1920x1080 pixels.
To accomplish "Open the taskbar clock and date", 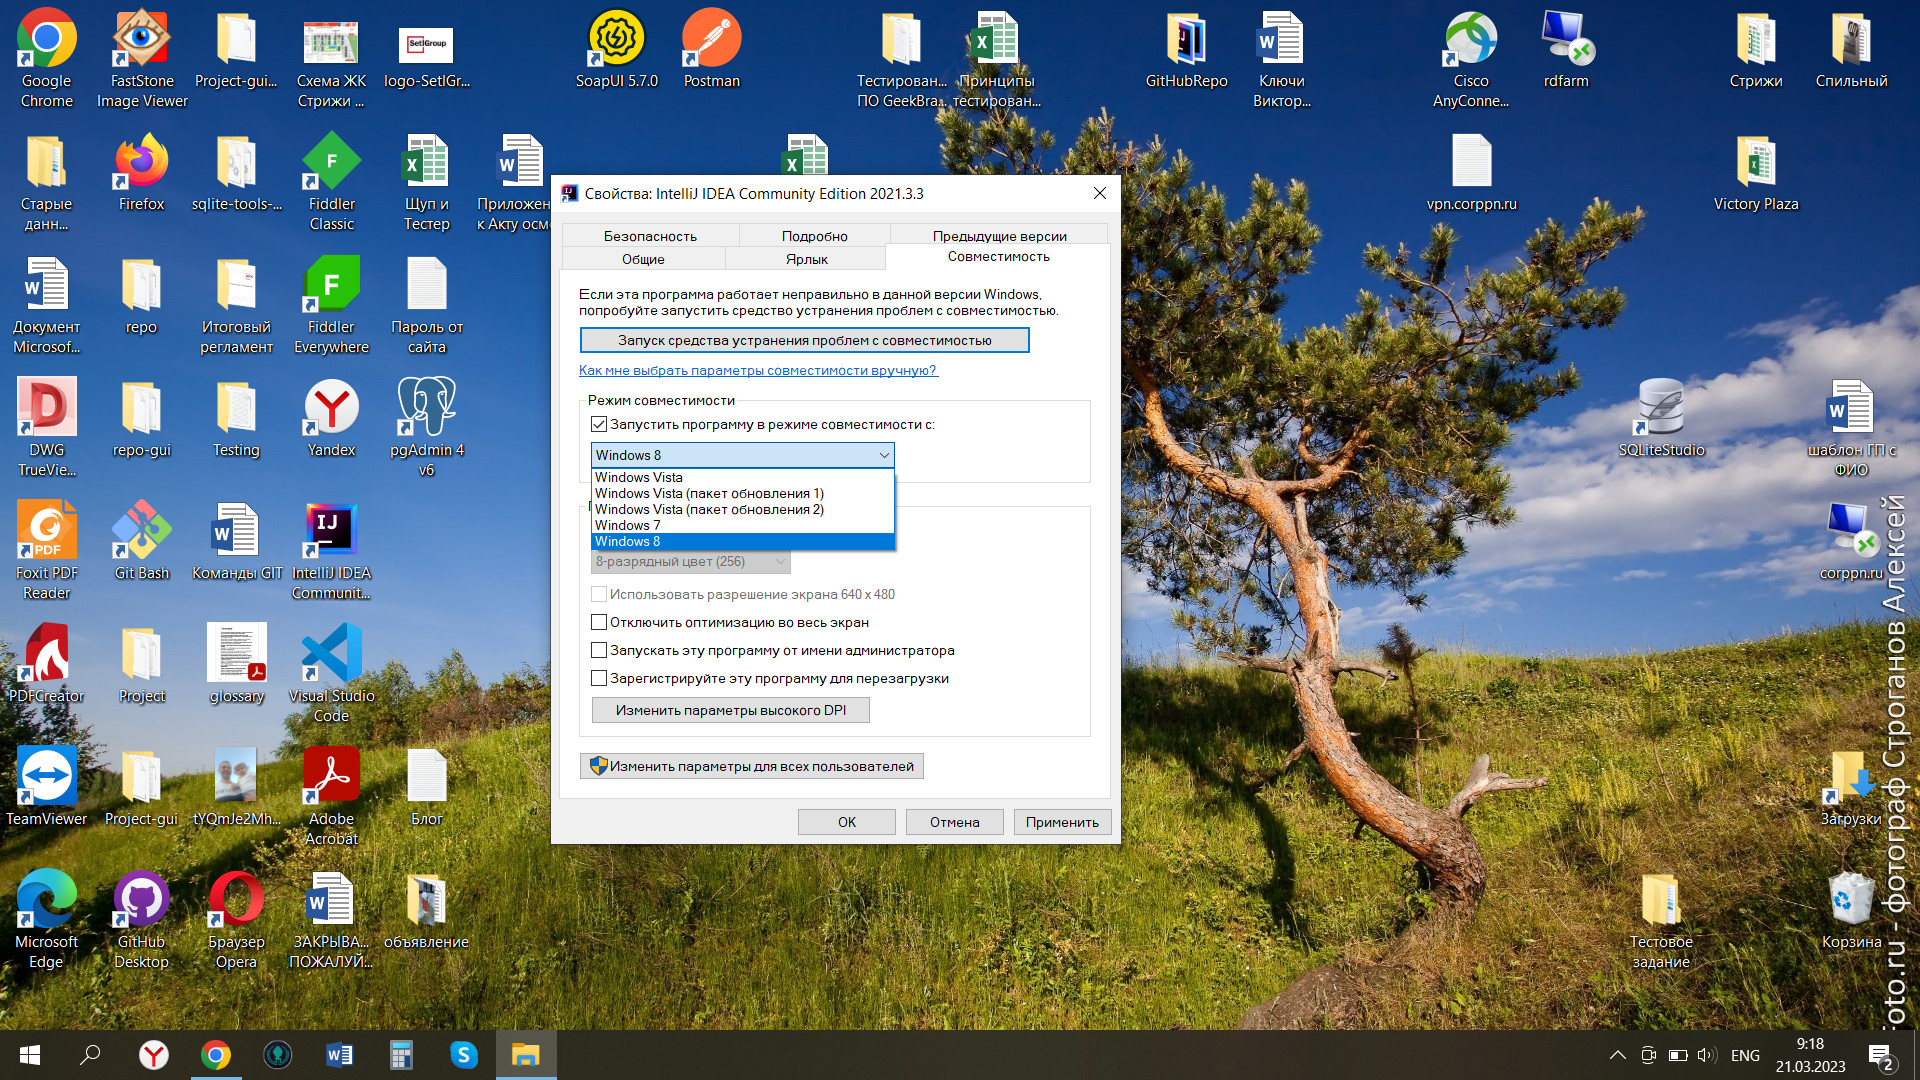I will [x=1810, y=1055].
